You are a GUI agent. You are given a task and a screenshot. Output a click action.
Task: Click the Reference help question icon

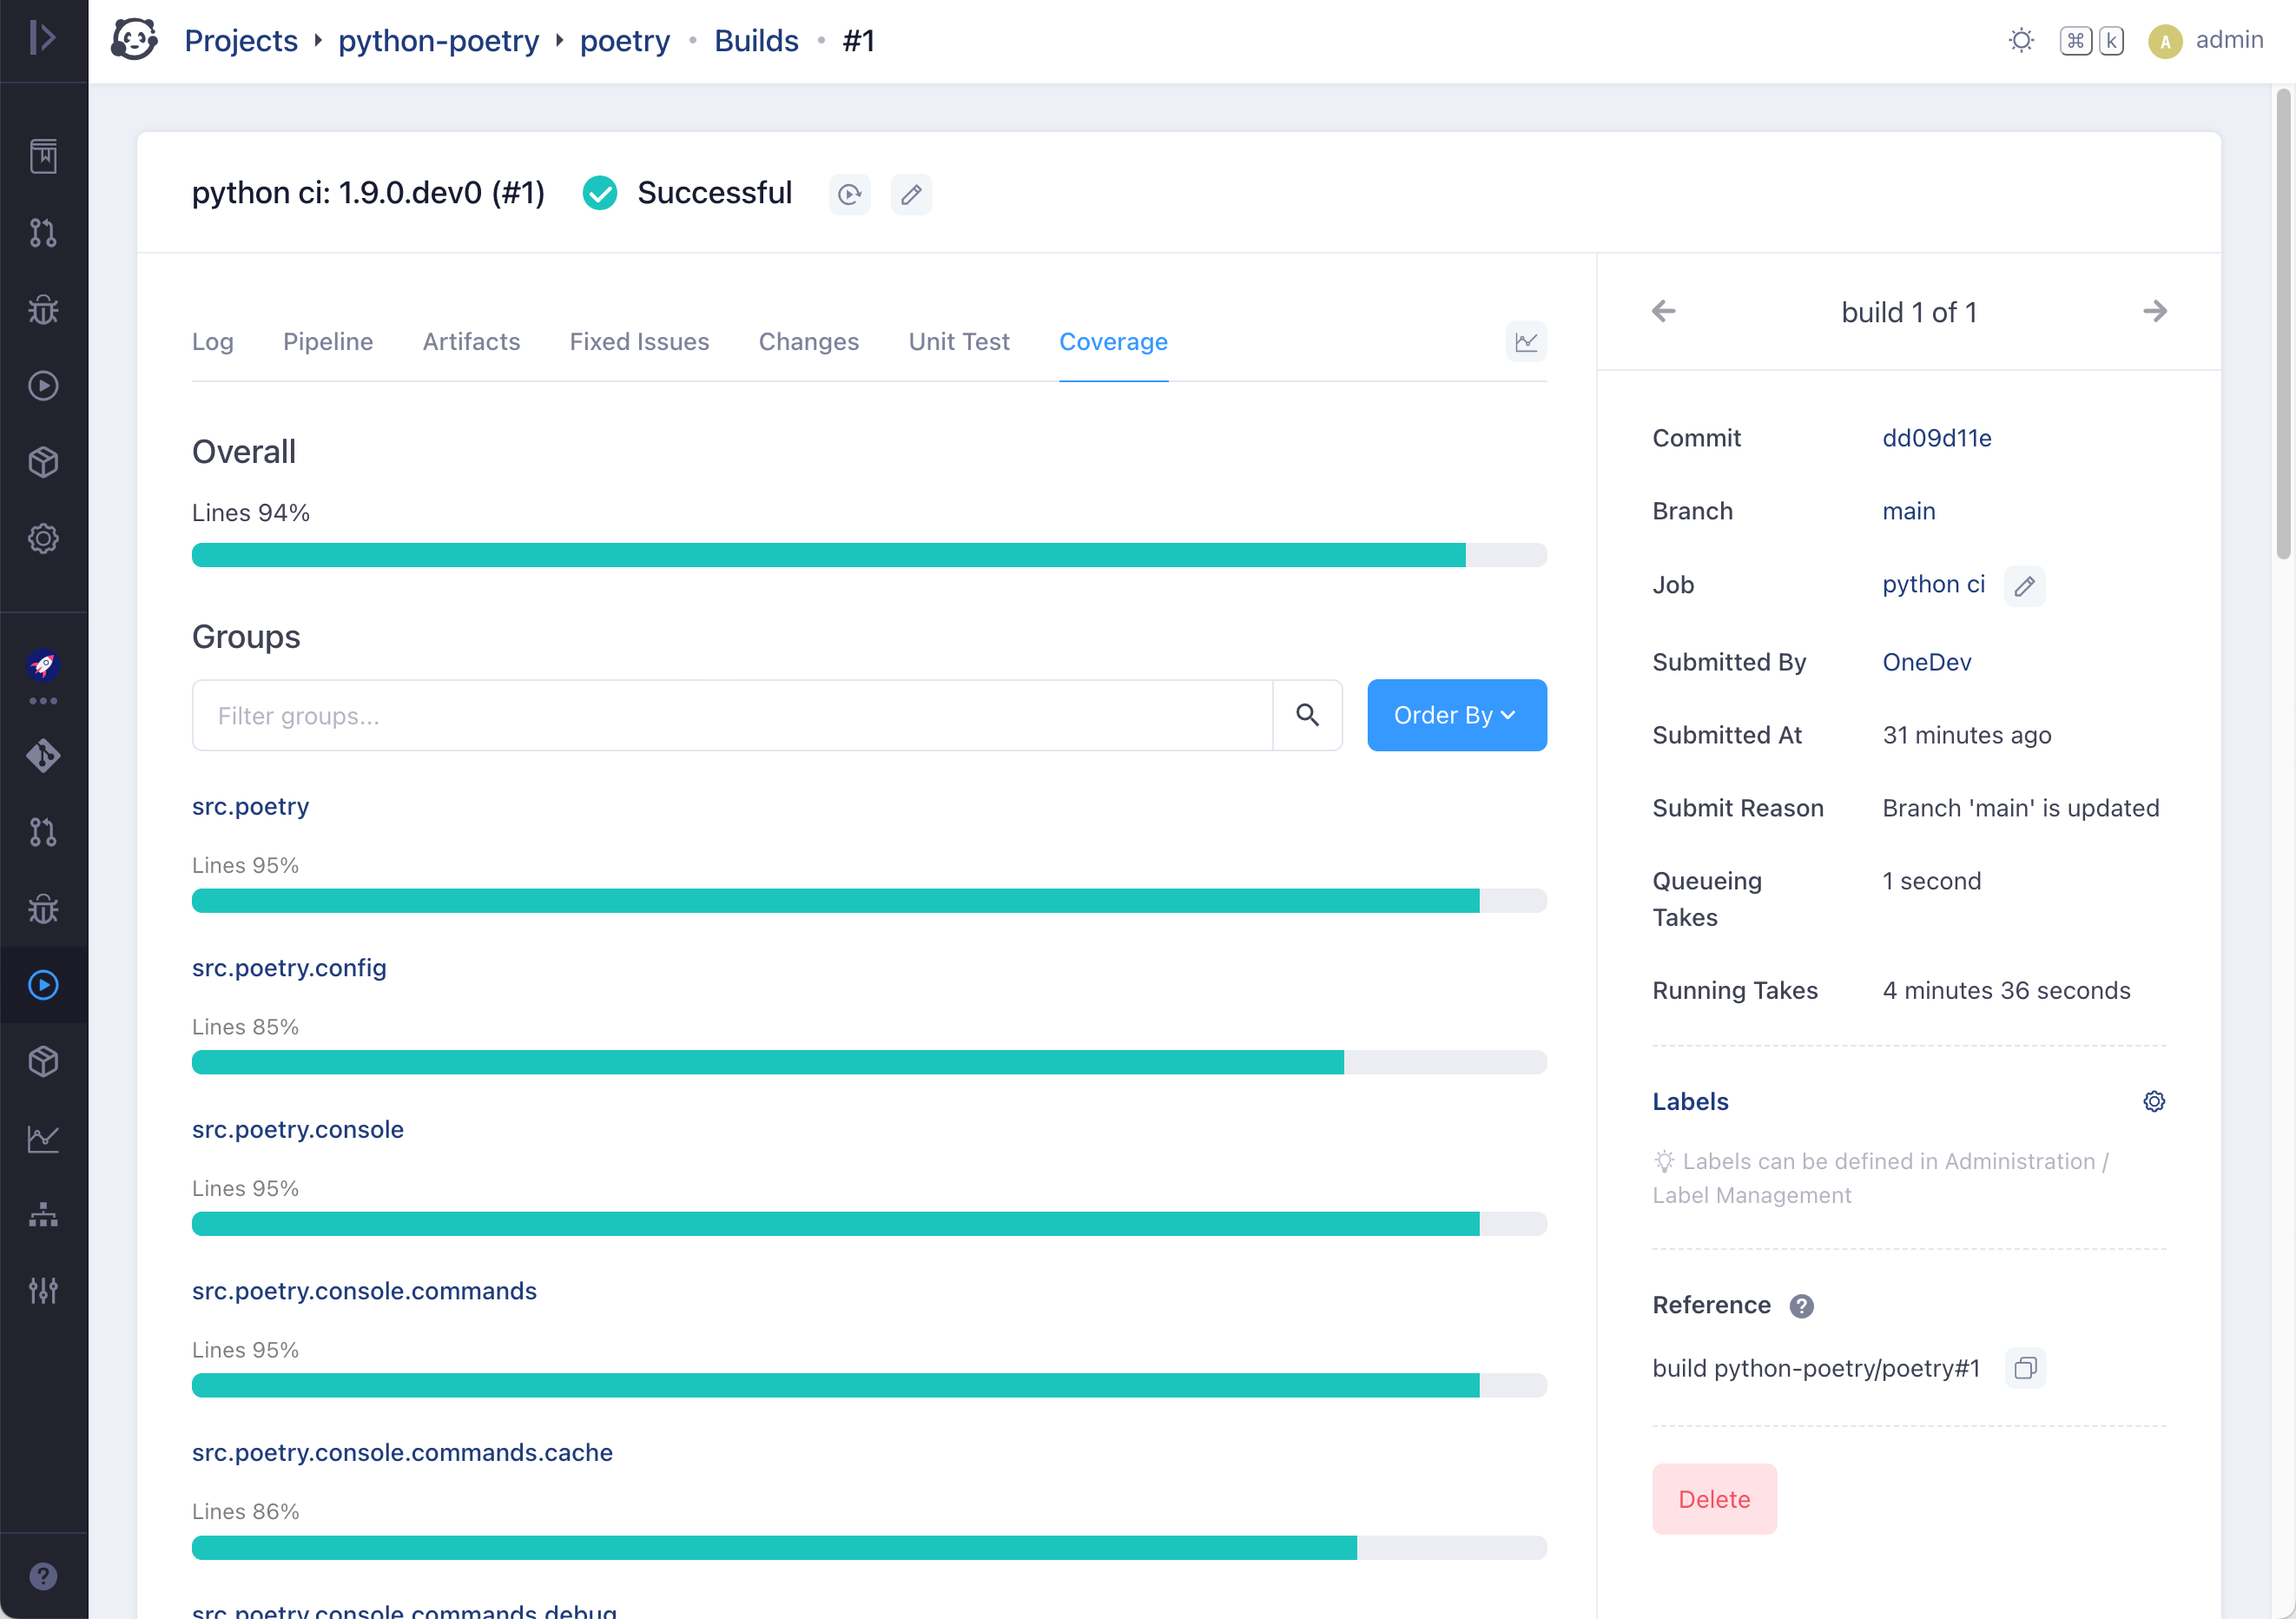pyautogui.click(x=1801, y=1306)
